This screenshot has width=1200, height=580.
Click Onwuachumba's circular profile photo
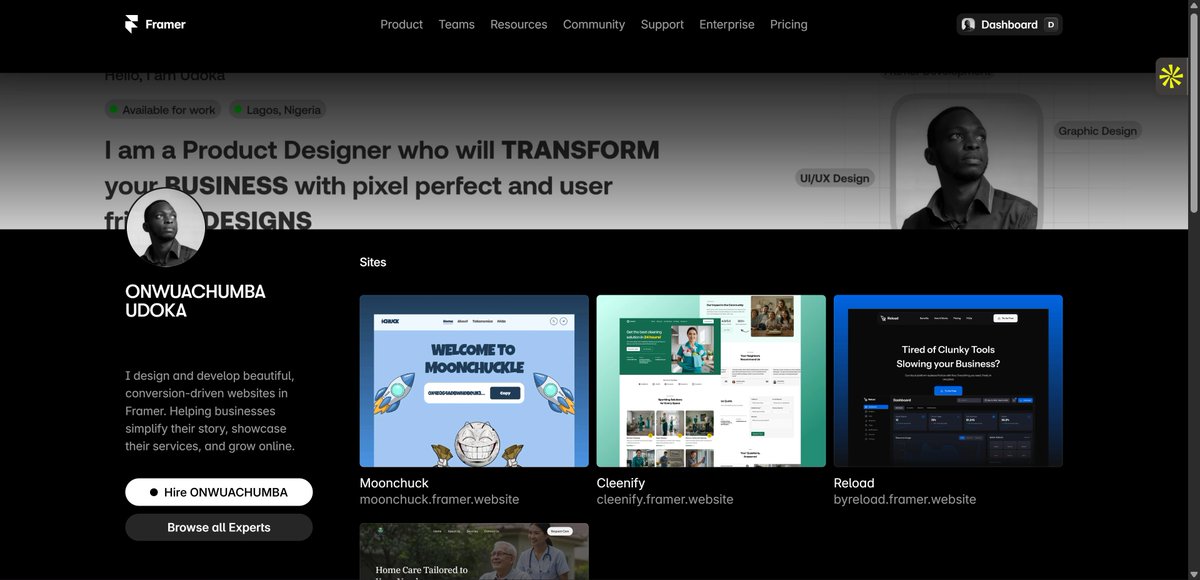coord(165,227)
